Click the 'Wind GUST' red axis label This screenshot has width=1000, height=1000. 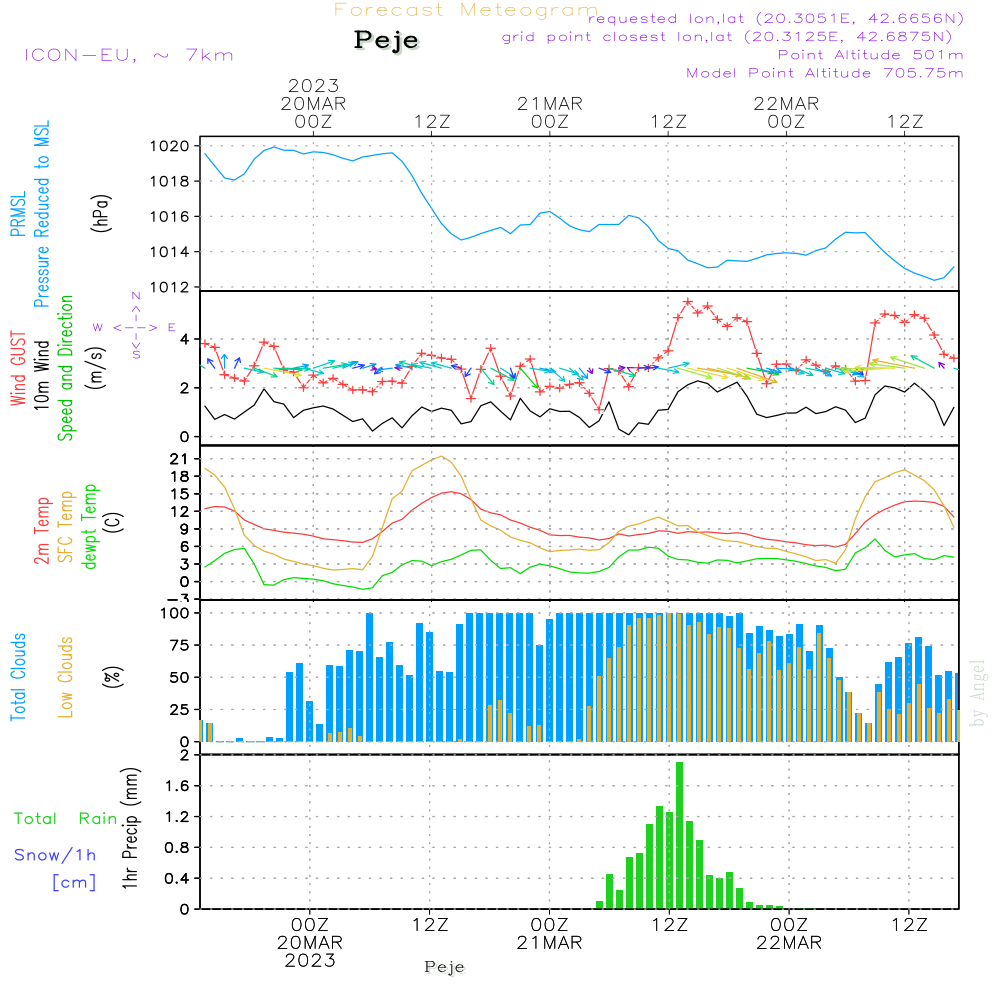(18, 368)
